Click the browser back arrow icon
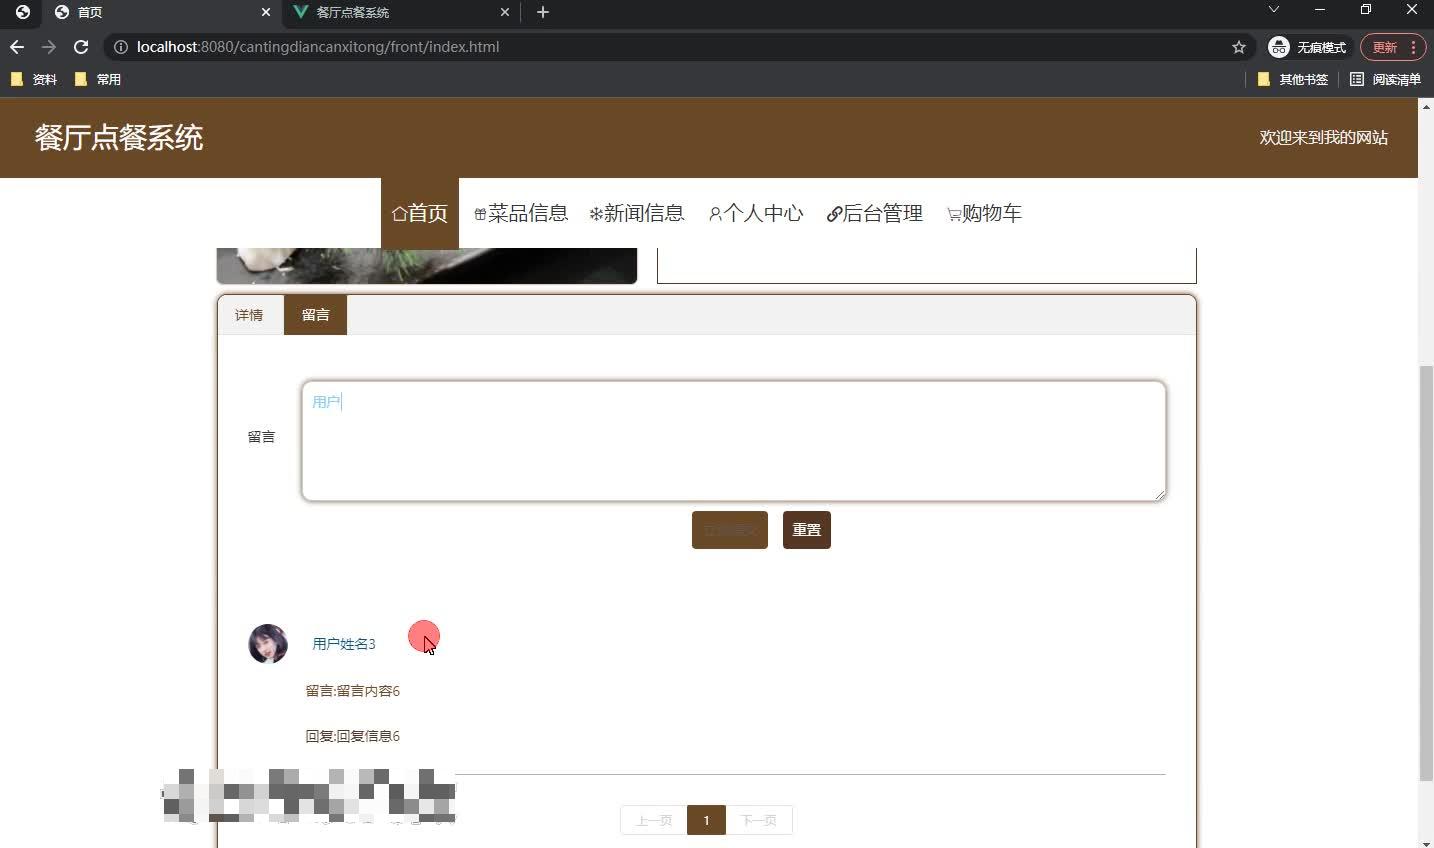This screenshot has height=848, width=1434. pyautogui.click(x=16, y=46)
